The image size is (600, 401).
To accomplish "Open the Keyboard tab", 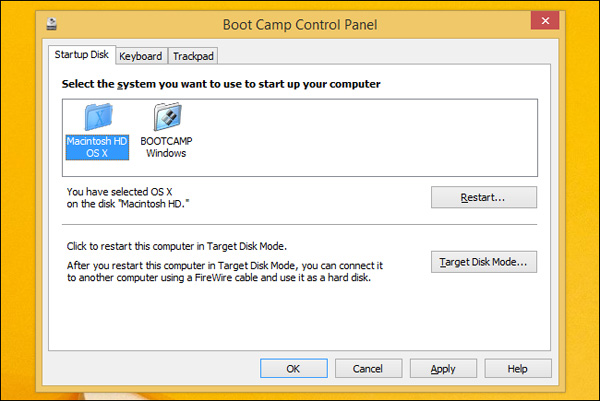I will click(x=140, y=56).
